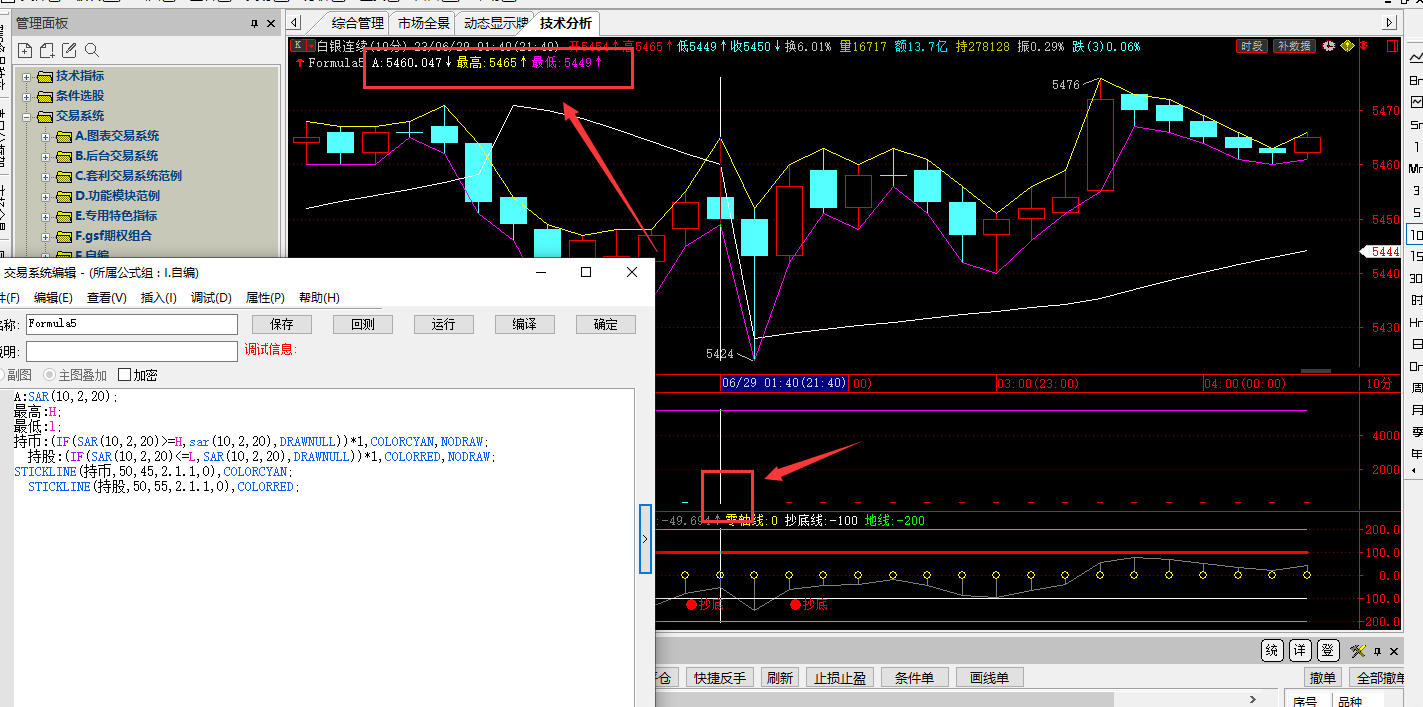This screenshot has height=707, width=1423.
Task: Click the red Formula5 arrow indicator icon
Action: 300,63
